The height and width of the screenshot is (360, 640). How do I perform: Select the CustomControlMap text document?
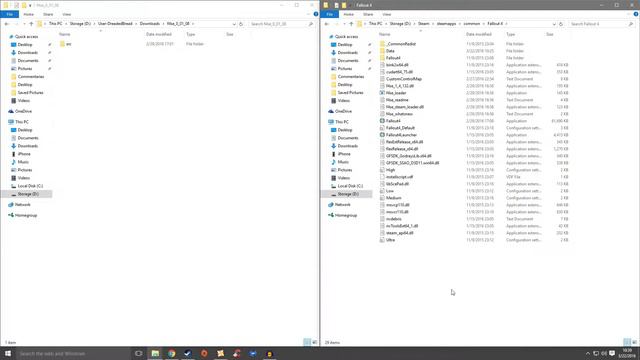(x=404, y=79)
